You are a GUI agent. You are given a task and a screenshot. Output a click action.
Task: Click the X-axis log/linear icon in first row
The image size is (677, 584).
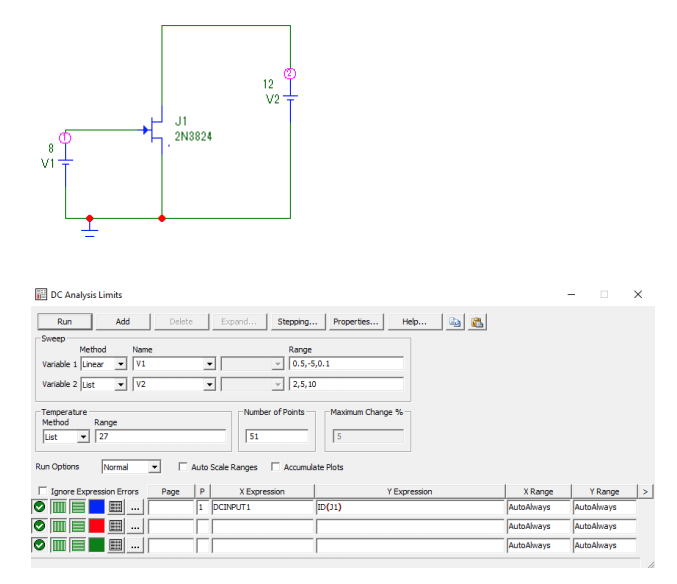click(x=59, y=507)
